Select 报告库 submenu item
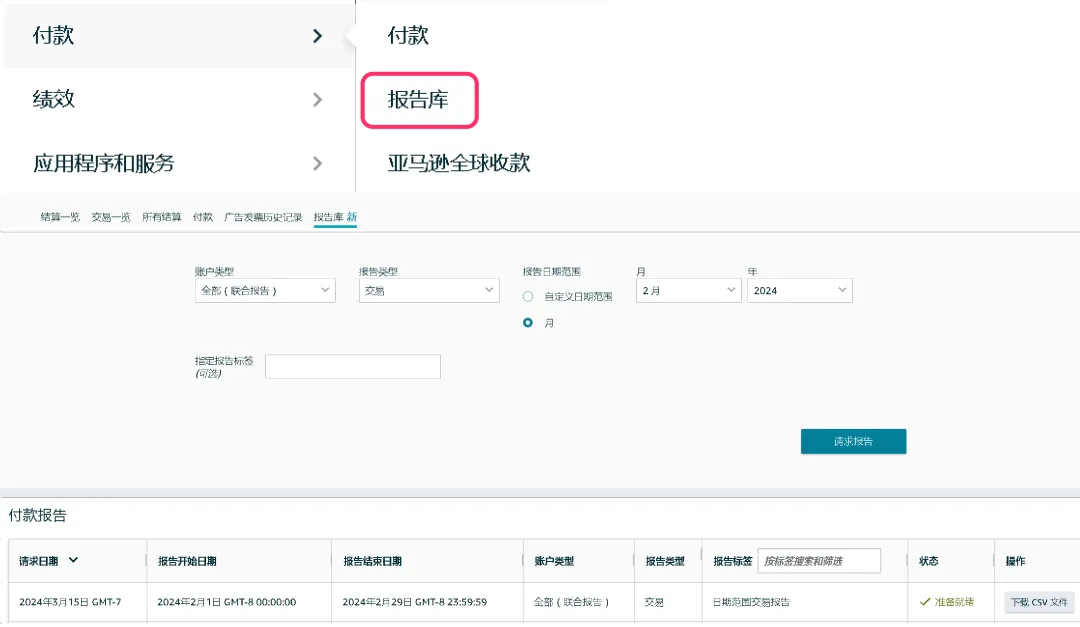 (x=419, y=100)
